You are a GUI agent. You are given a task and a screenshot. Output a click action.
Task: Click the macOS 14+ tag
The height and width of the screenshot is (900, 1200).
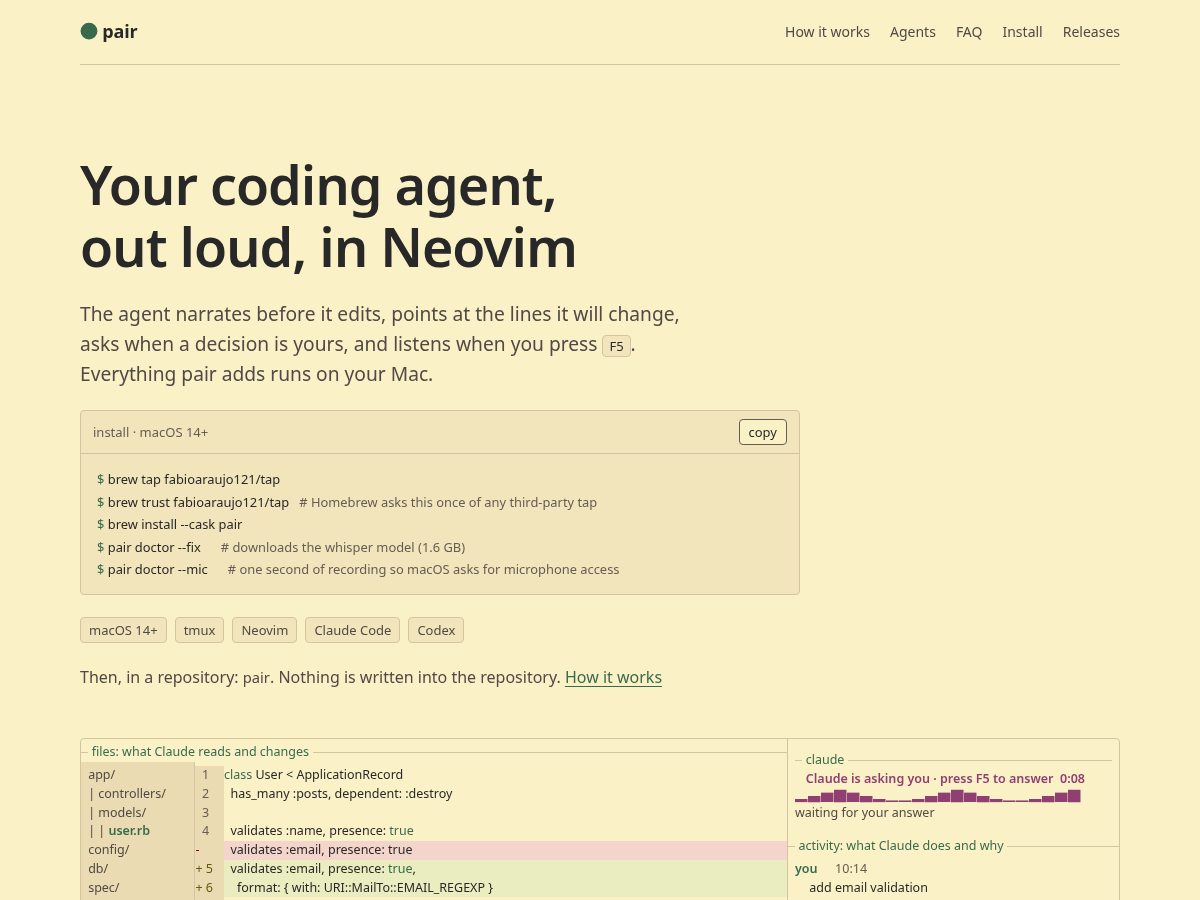123,630
